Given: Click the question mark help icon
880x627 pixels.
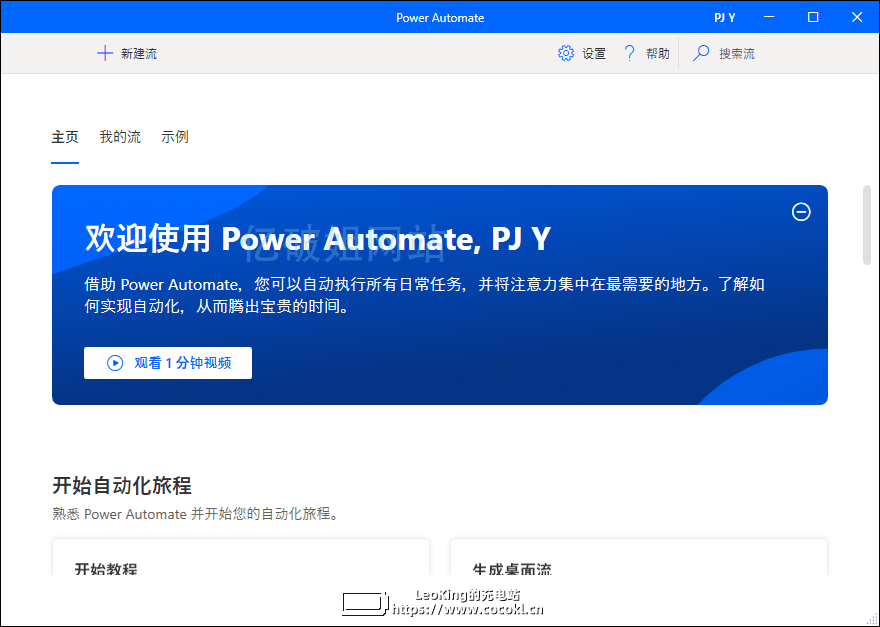Looking at the screenshot, I should click(630, 53).
